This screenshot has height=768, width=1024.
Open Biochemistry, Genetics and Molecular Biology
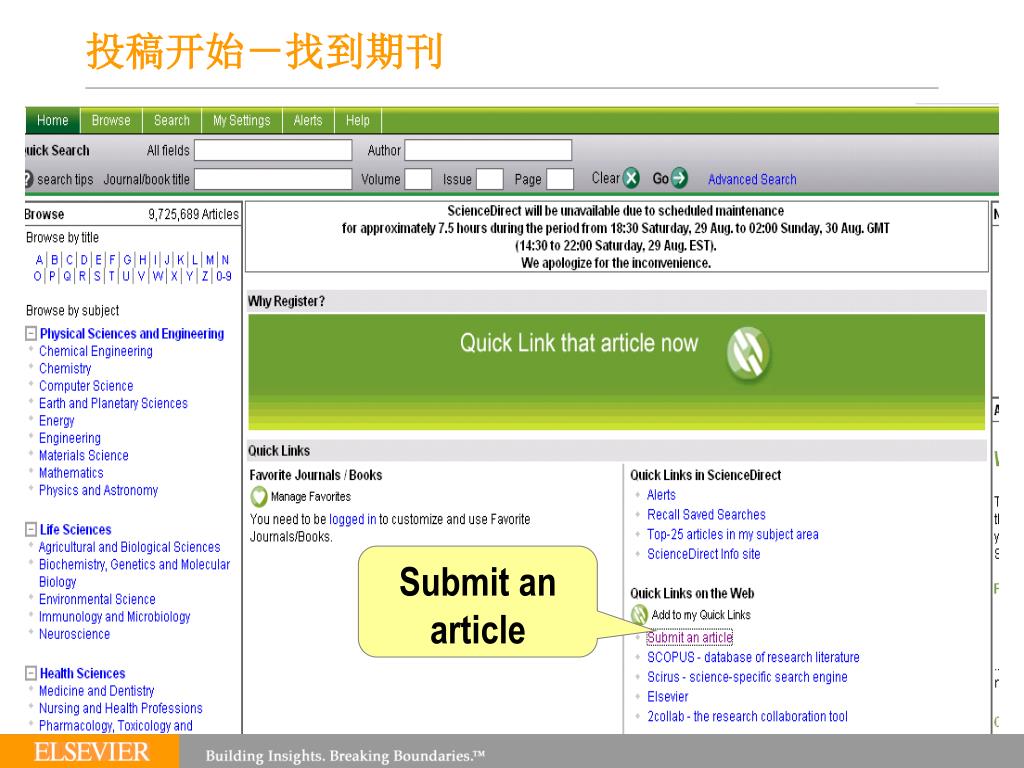134,573
